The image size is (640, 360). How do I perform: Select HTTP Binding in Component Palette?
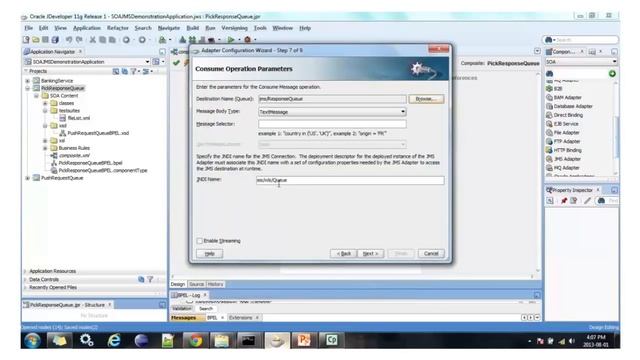click(x=564, y=150)
